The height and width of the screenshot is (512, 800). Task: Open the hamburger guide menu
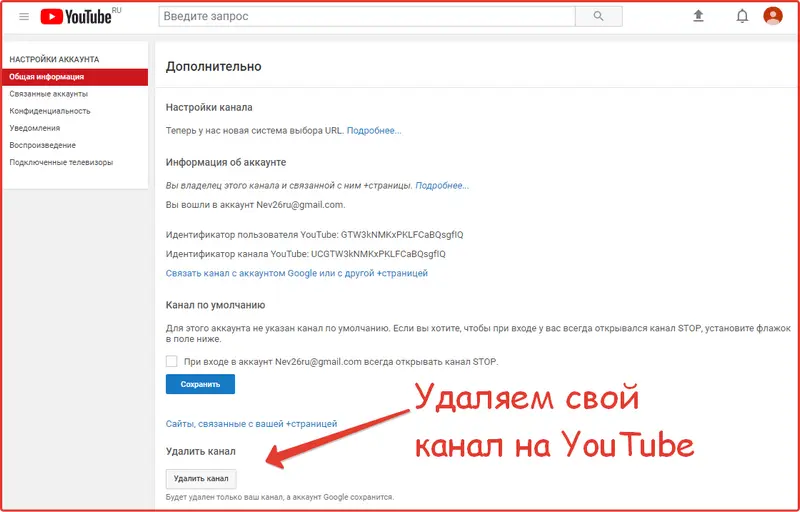[24, 16]
